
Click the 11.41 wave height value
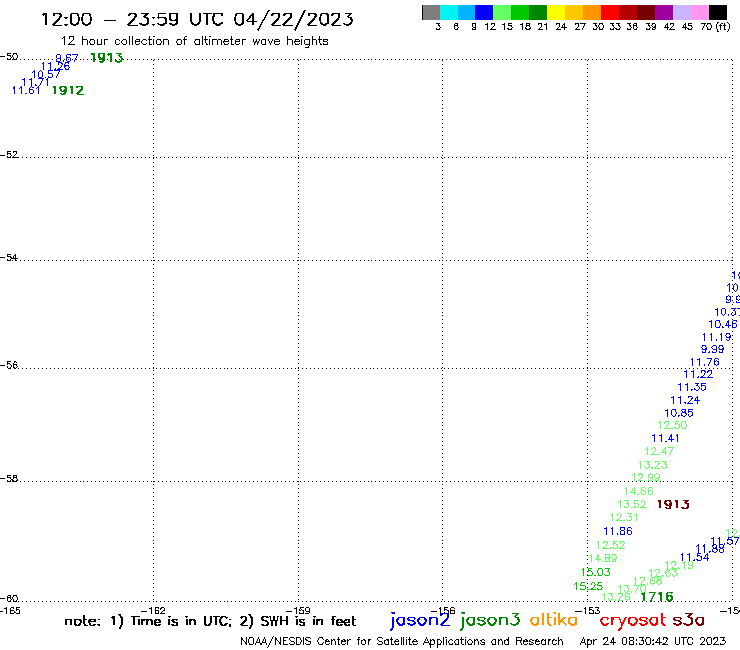click(665, 439)
